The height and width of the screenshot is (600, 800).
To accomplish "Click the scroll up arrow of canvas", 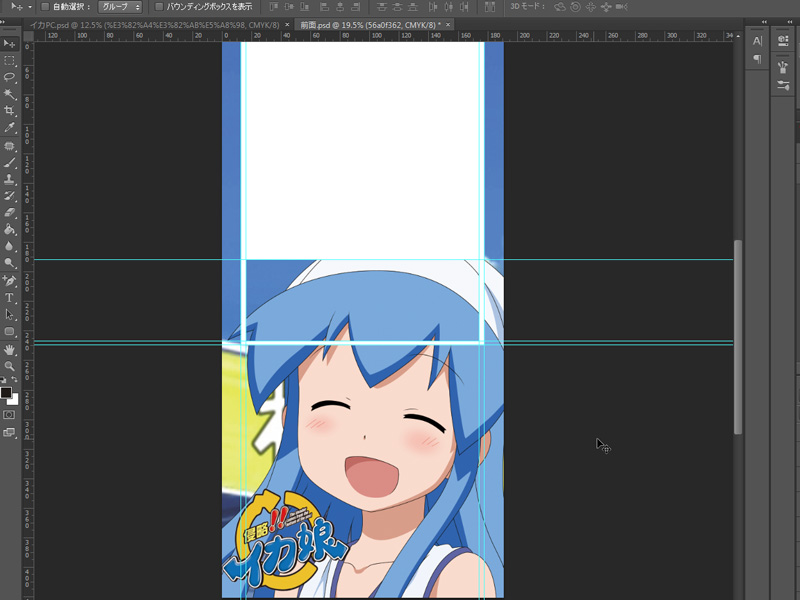I will pos(738,36).
